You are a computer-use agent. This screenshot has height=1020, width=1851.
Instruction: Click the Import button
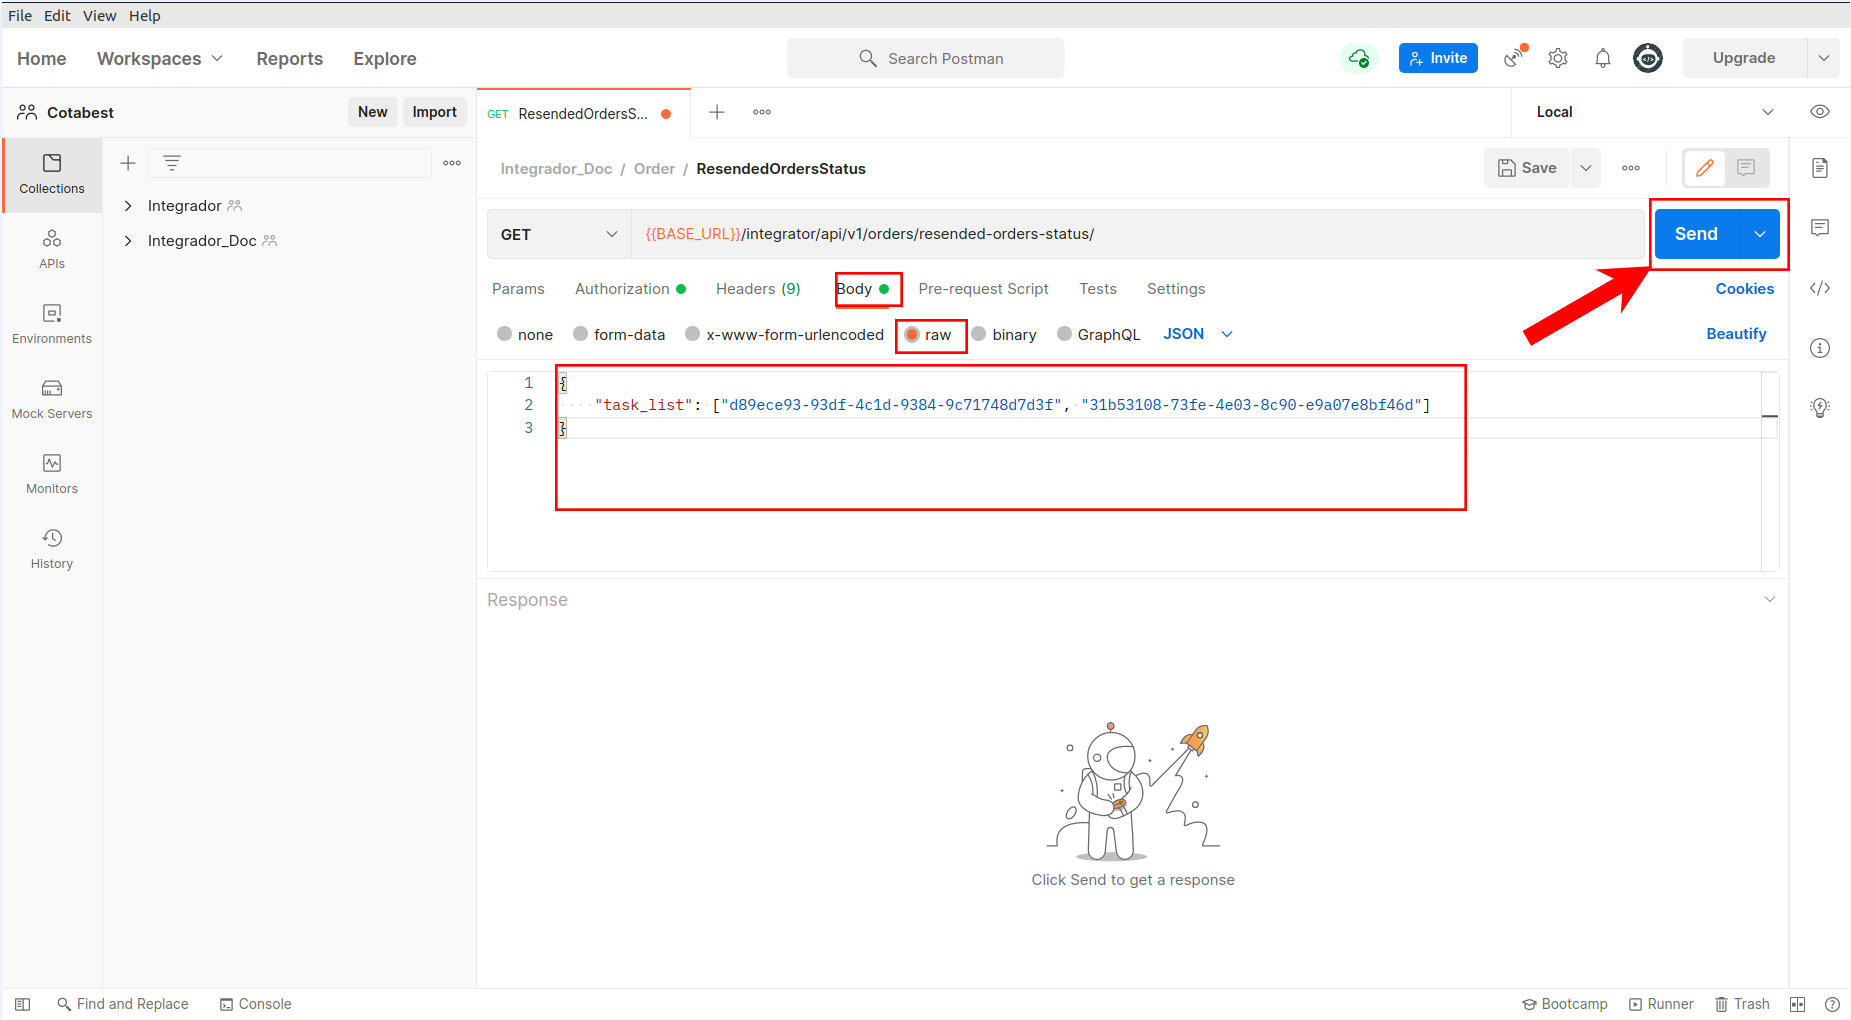tap(434, 112)
